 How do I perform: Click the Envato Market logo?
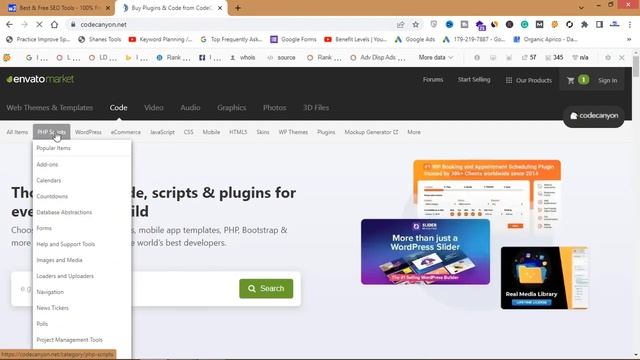(40, 79)
